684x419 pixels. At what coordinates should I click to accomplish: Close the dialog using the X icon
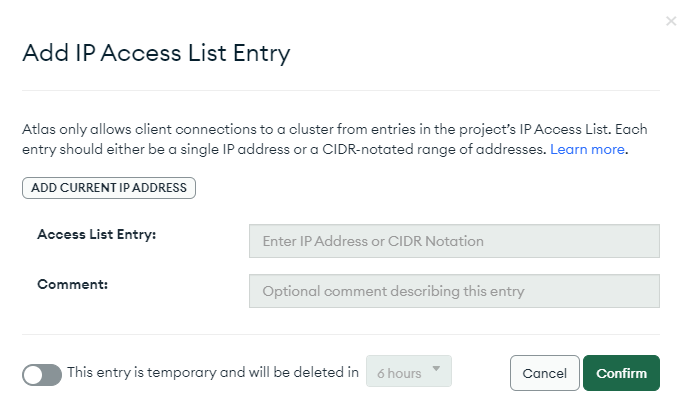[671, 21]
